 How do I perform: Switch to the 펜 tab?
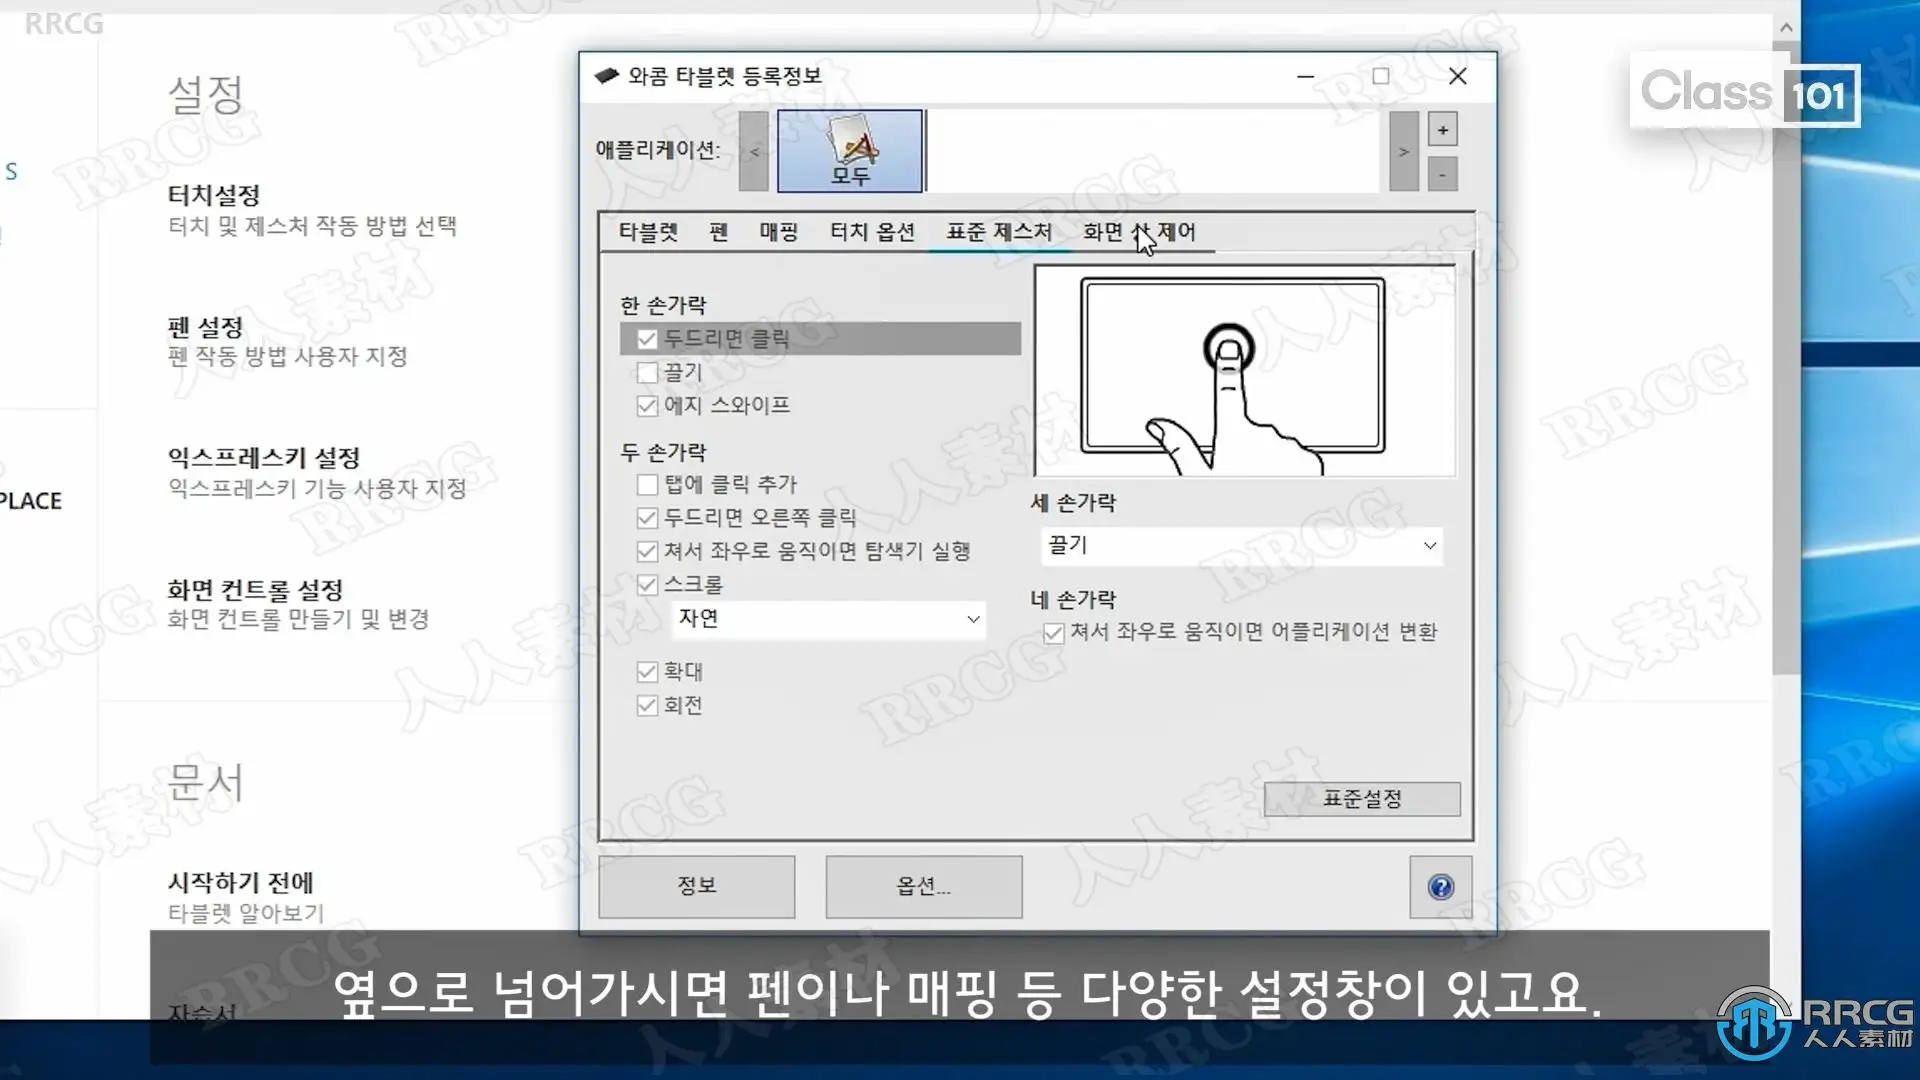pos(718,232)
